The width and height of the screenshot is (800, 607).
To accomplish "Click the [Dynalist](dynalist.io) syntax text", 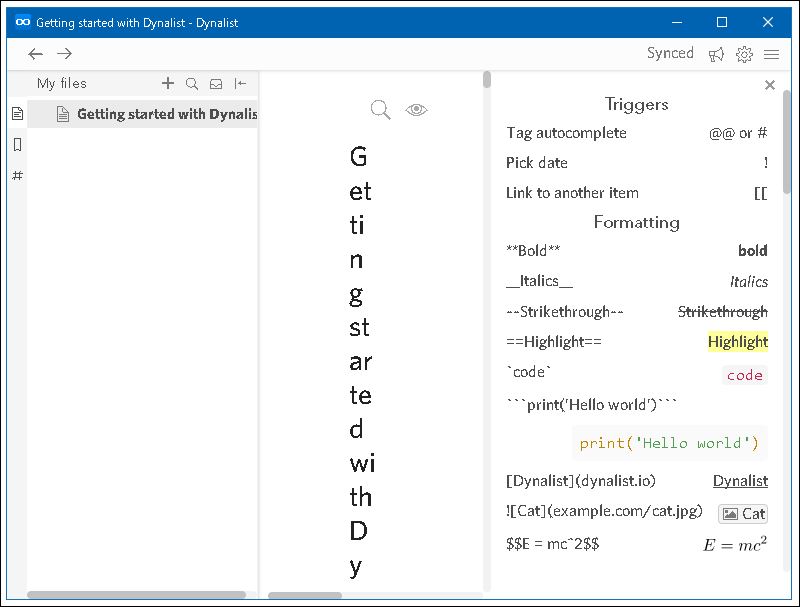I will [x=581, y=481].
